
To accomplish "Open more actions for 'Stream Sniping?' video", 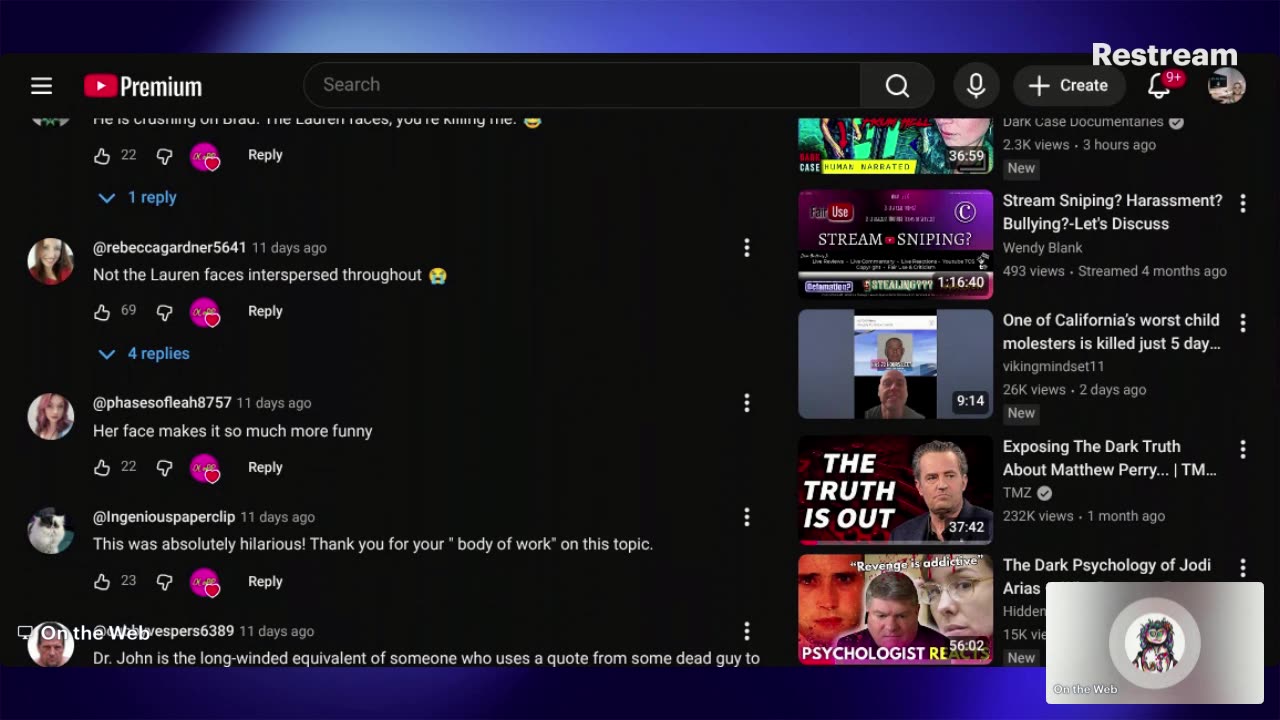I will pos(1243,204).
